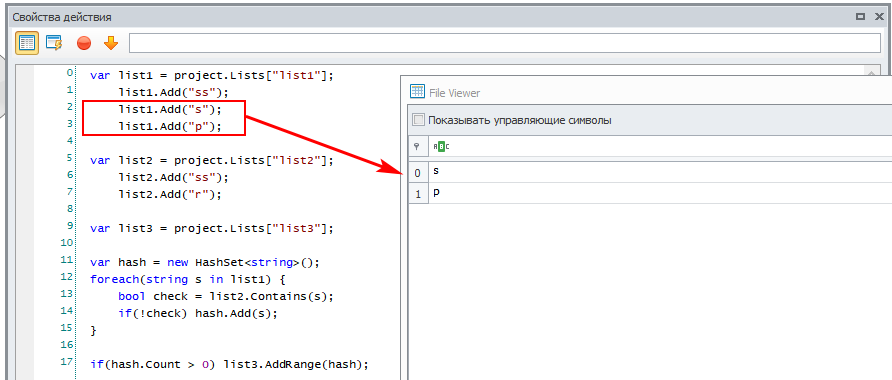The image size is (892, 380).
Task: Click the empty input field in toolbar
Action: tap(505, 43)
